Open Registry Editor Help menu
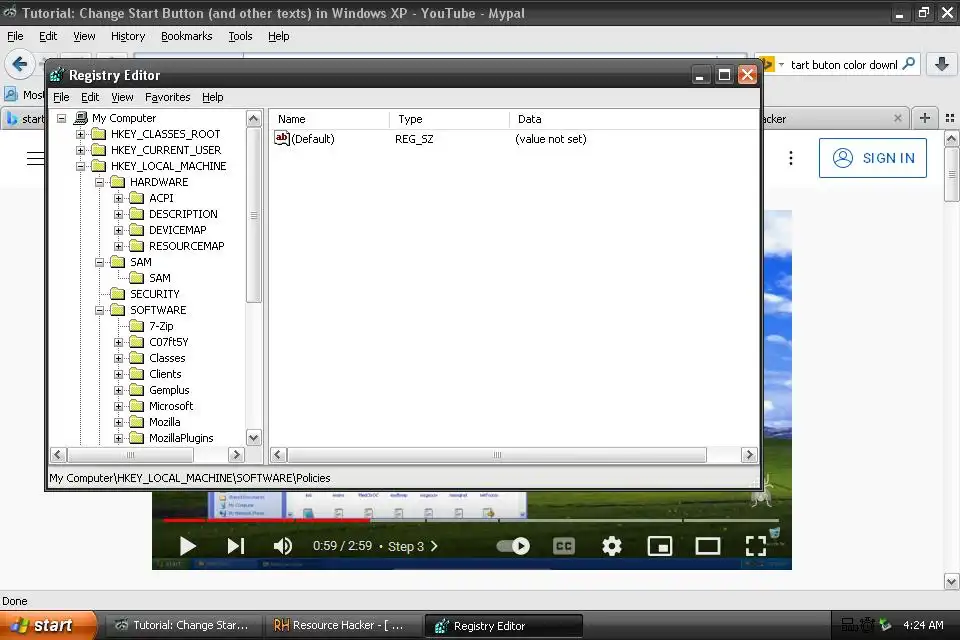This screenshot has height=640, width=960. 212,97
